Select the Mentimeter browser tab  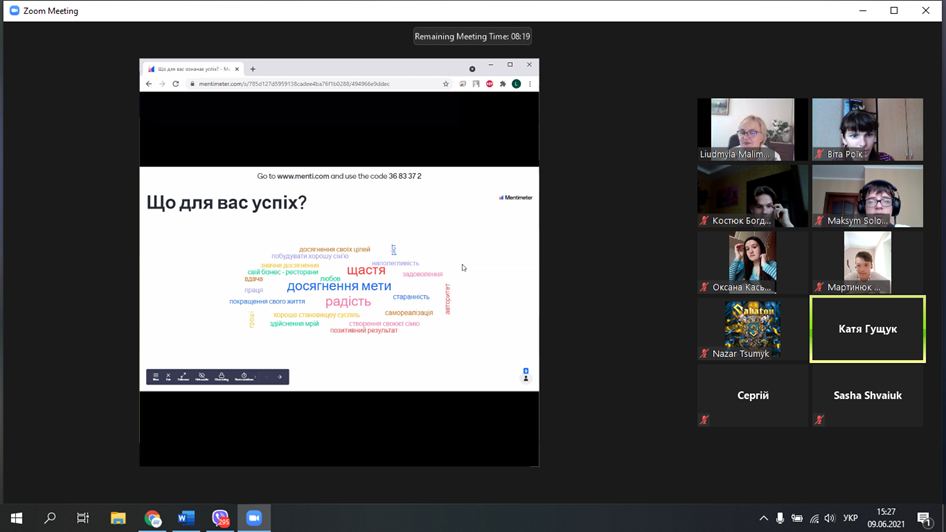(193, 69)
